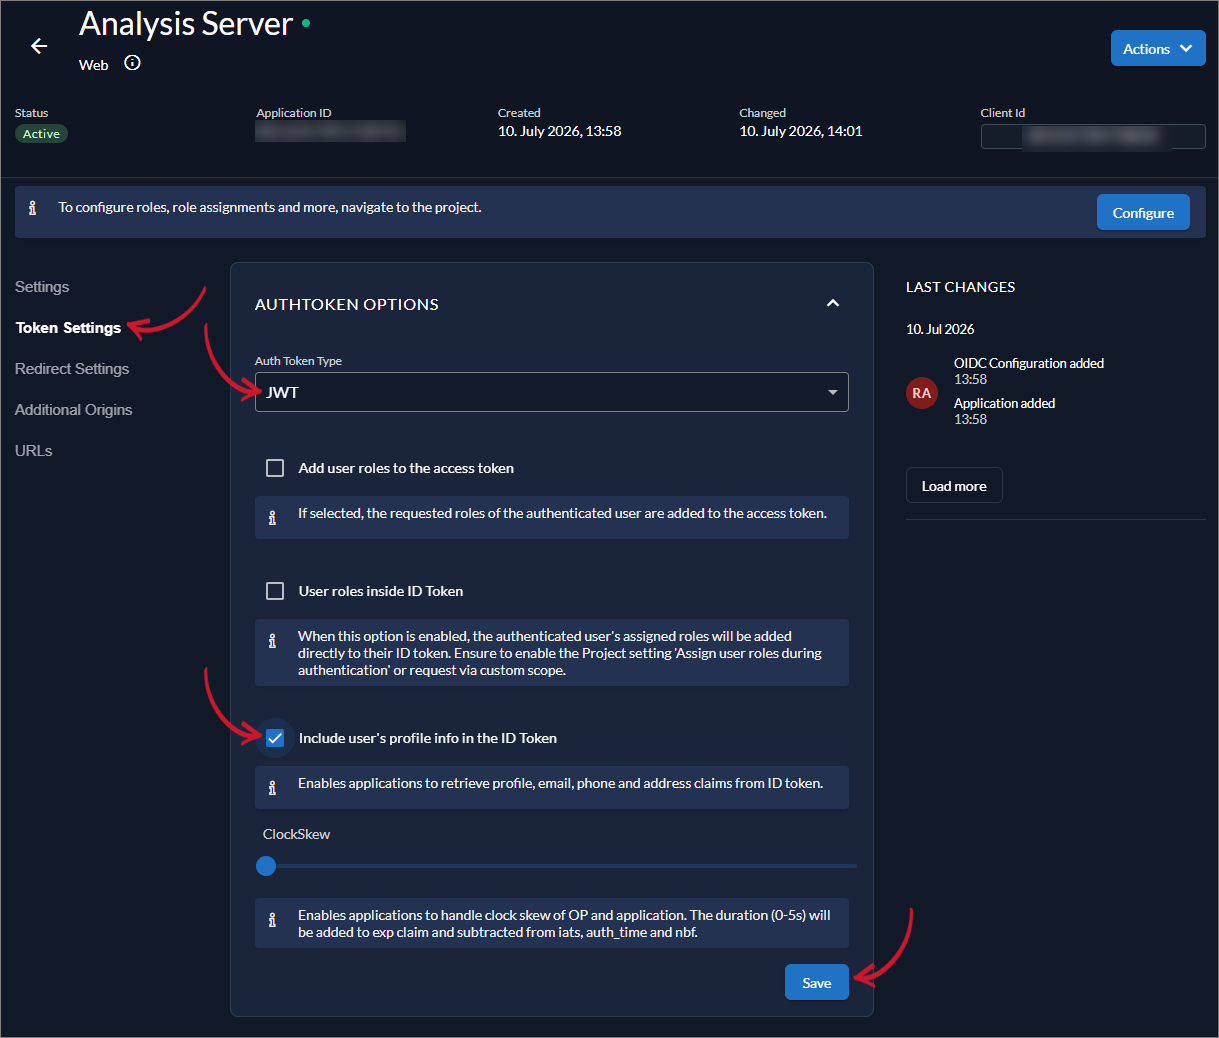
Task: Click info icon beside profile claims description
Action: (x=272, y=788)
